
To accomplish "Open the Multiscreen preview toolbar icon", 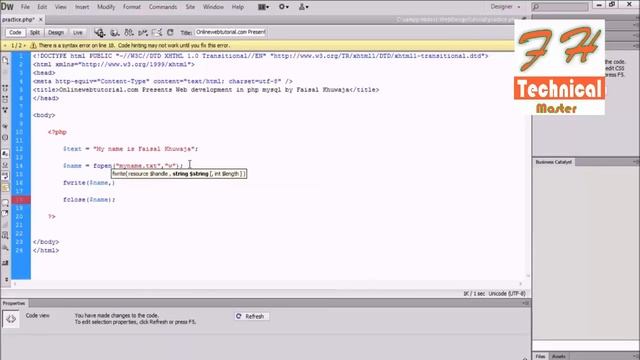I will coord(100,32).
